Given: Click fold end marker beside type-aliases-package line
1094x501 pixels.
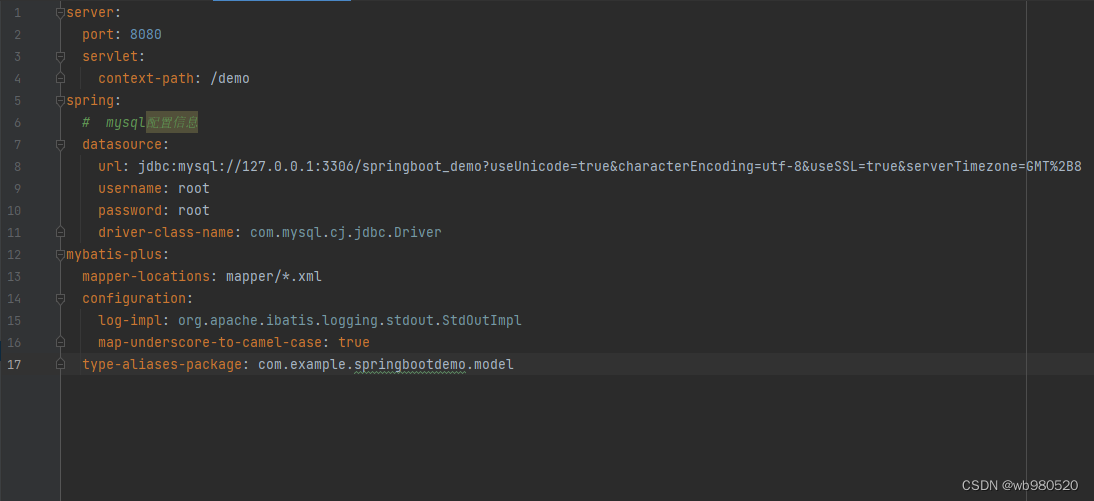Looking at the screenshot, I should (61, 364).
